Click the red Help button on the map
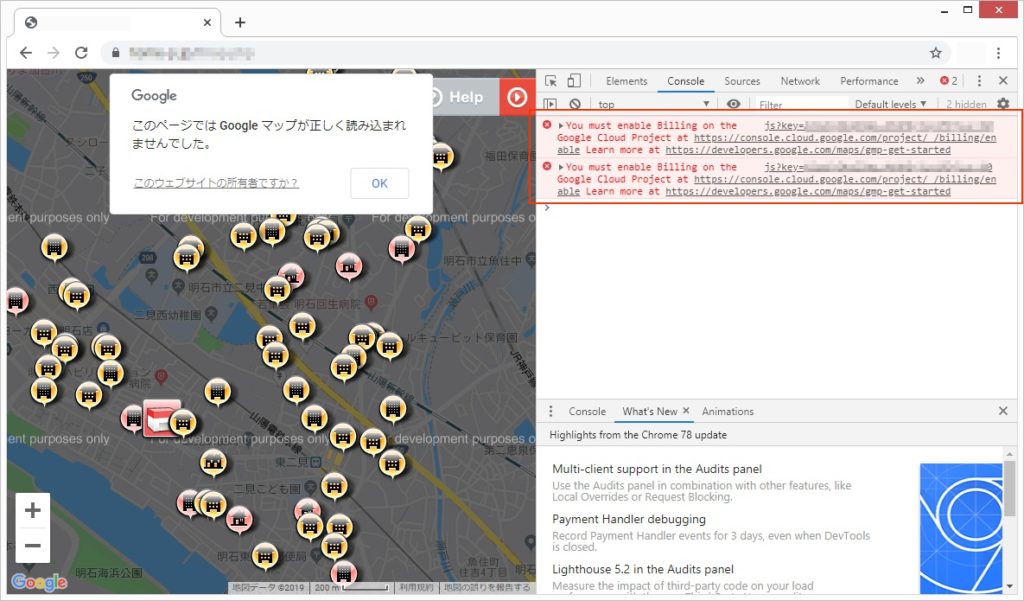Screen dimensions: 1024x601 [518, 97]
